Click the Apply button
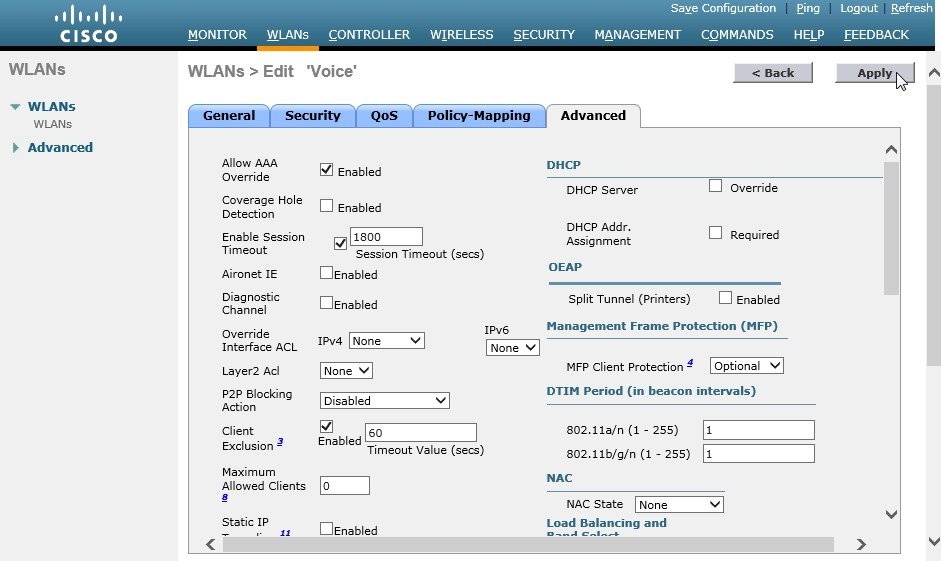941x561 pixels. click(874, 73)
